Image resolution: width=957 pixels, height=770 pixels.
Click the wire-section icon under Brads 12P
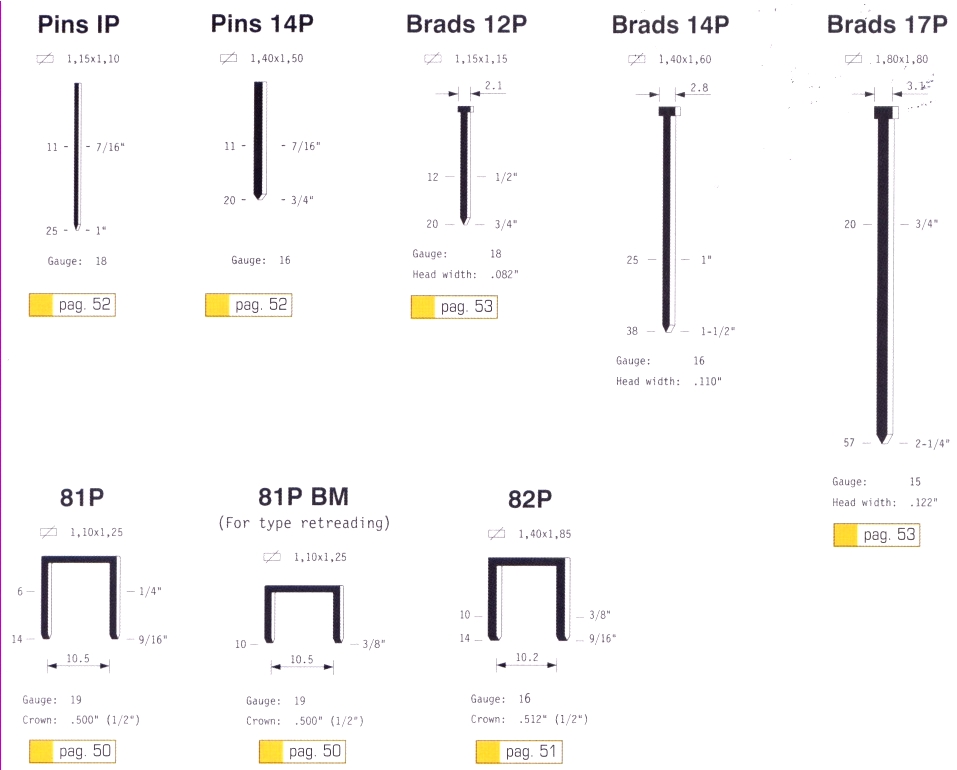[433, 59]
